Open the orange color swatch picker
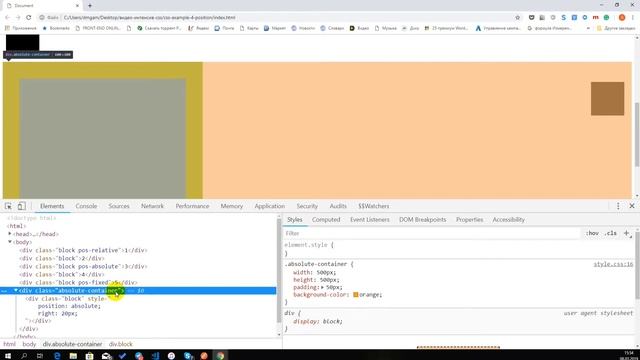This screenshot has width=640, height=360. coord(356,295)
